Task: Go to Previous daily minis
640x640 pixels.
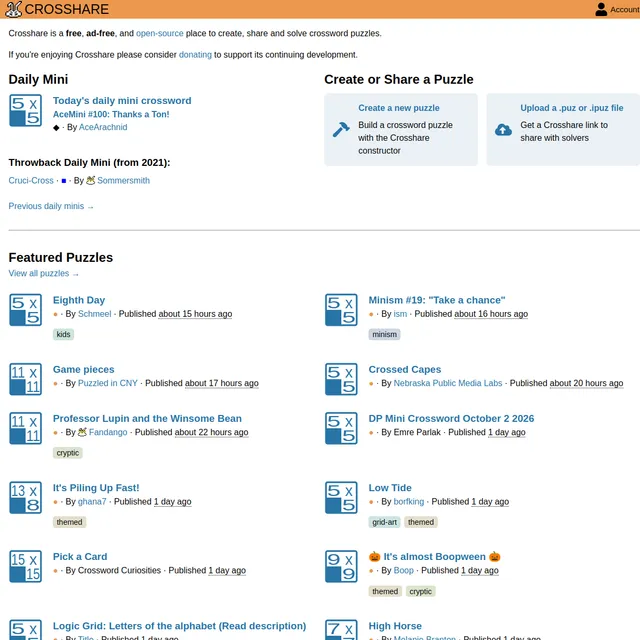Action: coord(51,206)
